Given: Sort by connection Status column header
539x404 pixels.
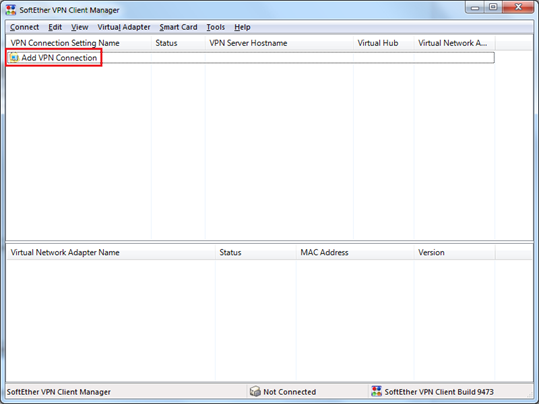Looking at the screenshot, I should 178,43.
